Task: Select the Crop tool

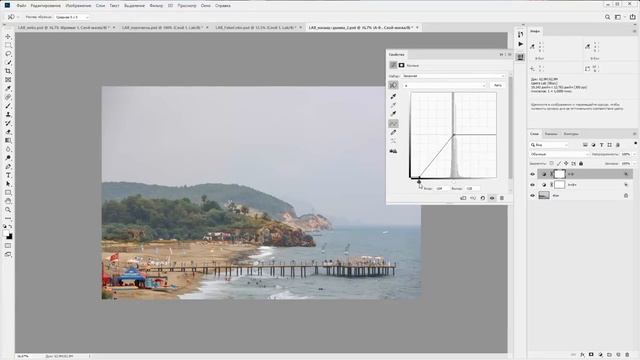Action: 8,71
